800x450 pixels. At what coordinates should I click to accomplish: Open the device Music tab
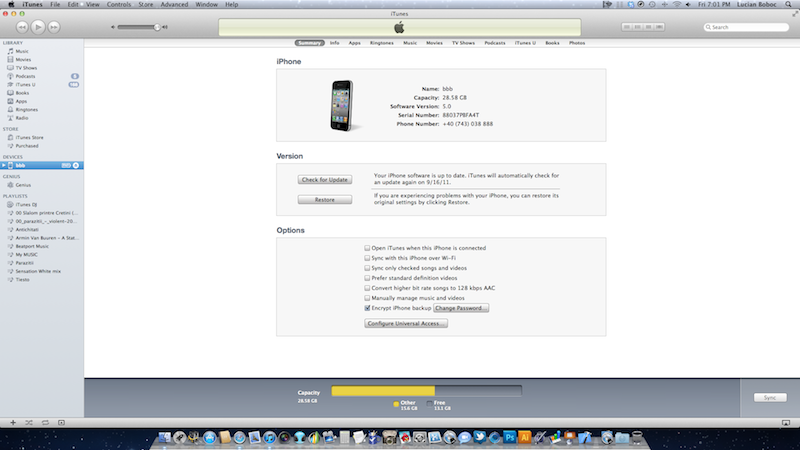click(410, 43)
